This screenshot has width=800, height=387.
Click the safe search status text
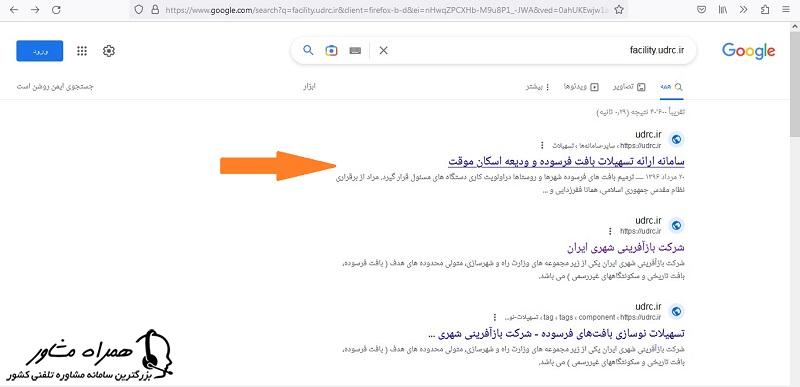(55, 87)
